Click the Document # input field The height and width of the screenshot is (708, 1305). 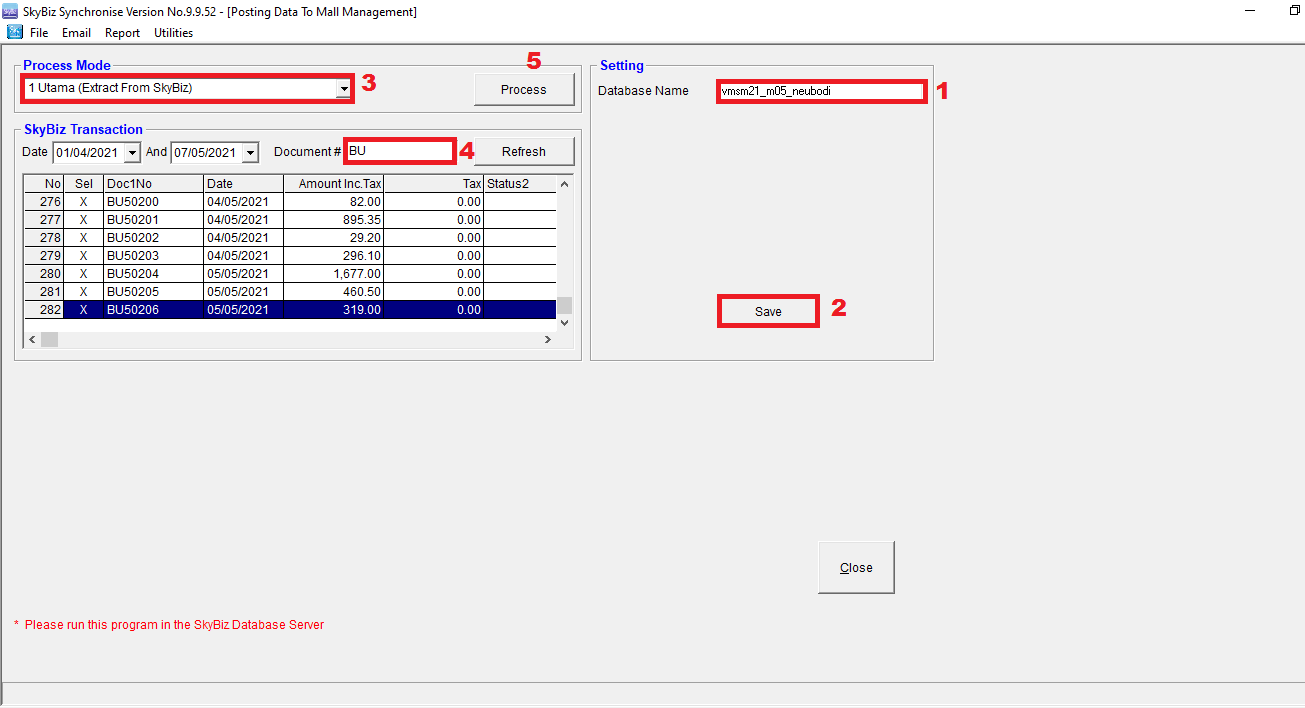coord(399,152)
